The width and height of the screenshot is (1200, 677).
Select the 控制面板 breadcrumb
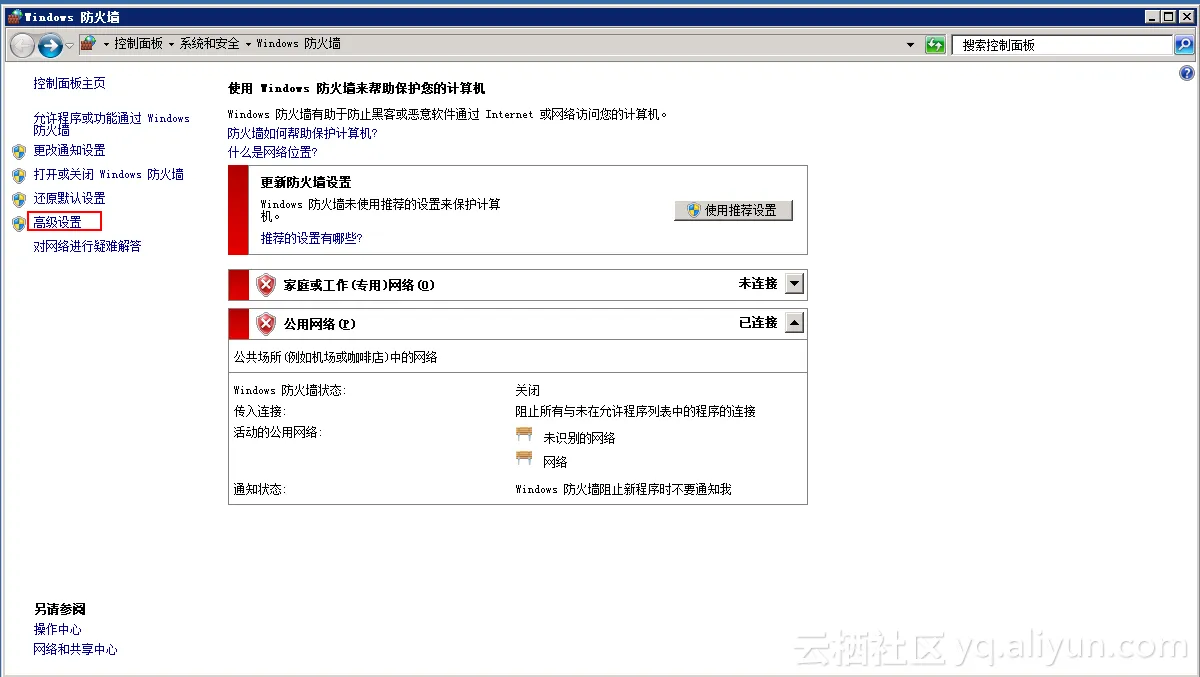click(x=138, y=44)
